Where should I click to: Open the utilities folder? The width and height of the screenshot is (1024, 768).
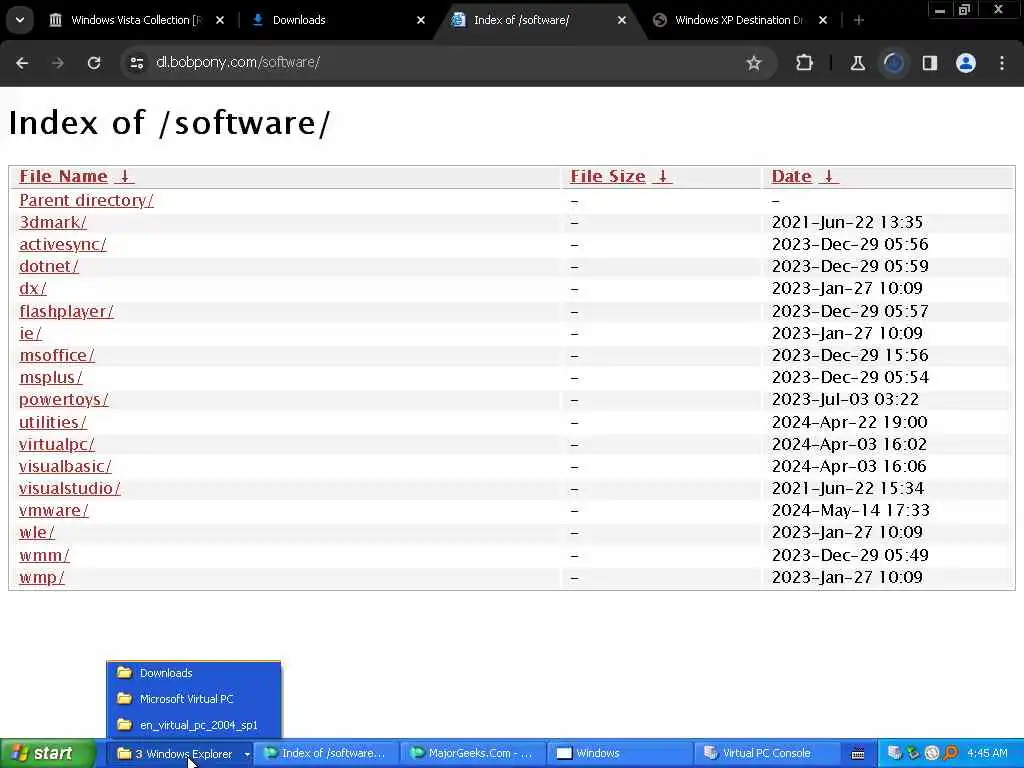[52, 423]
